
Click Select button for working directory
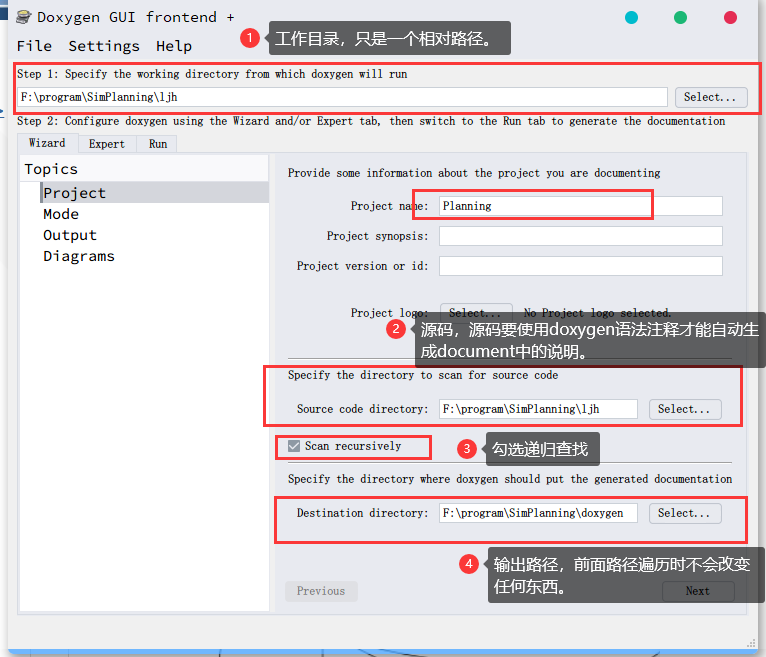pos(711,97)
